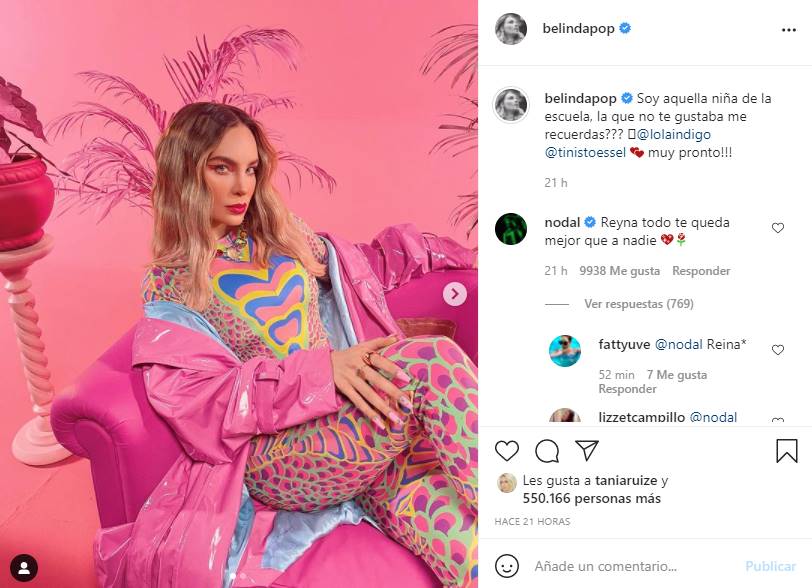This screenshot has height=588, width=812.
Task: Go to next photo with arrow
Action: (455, 294)
